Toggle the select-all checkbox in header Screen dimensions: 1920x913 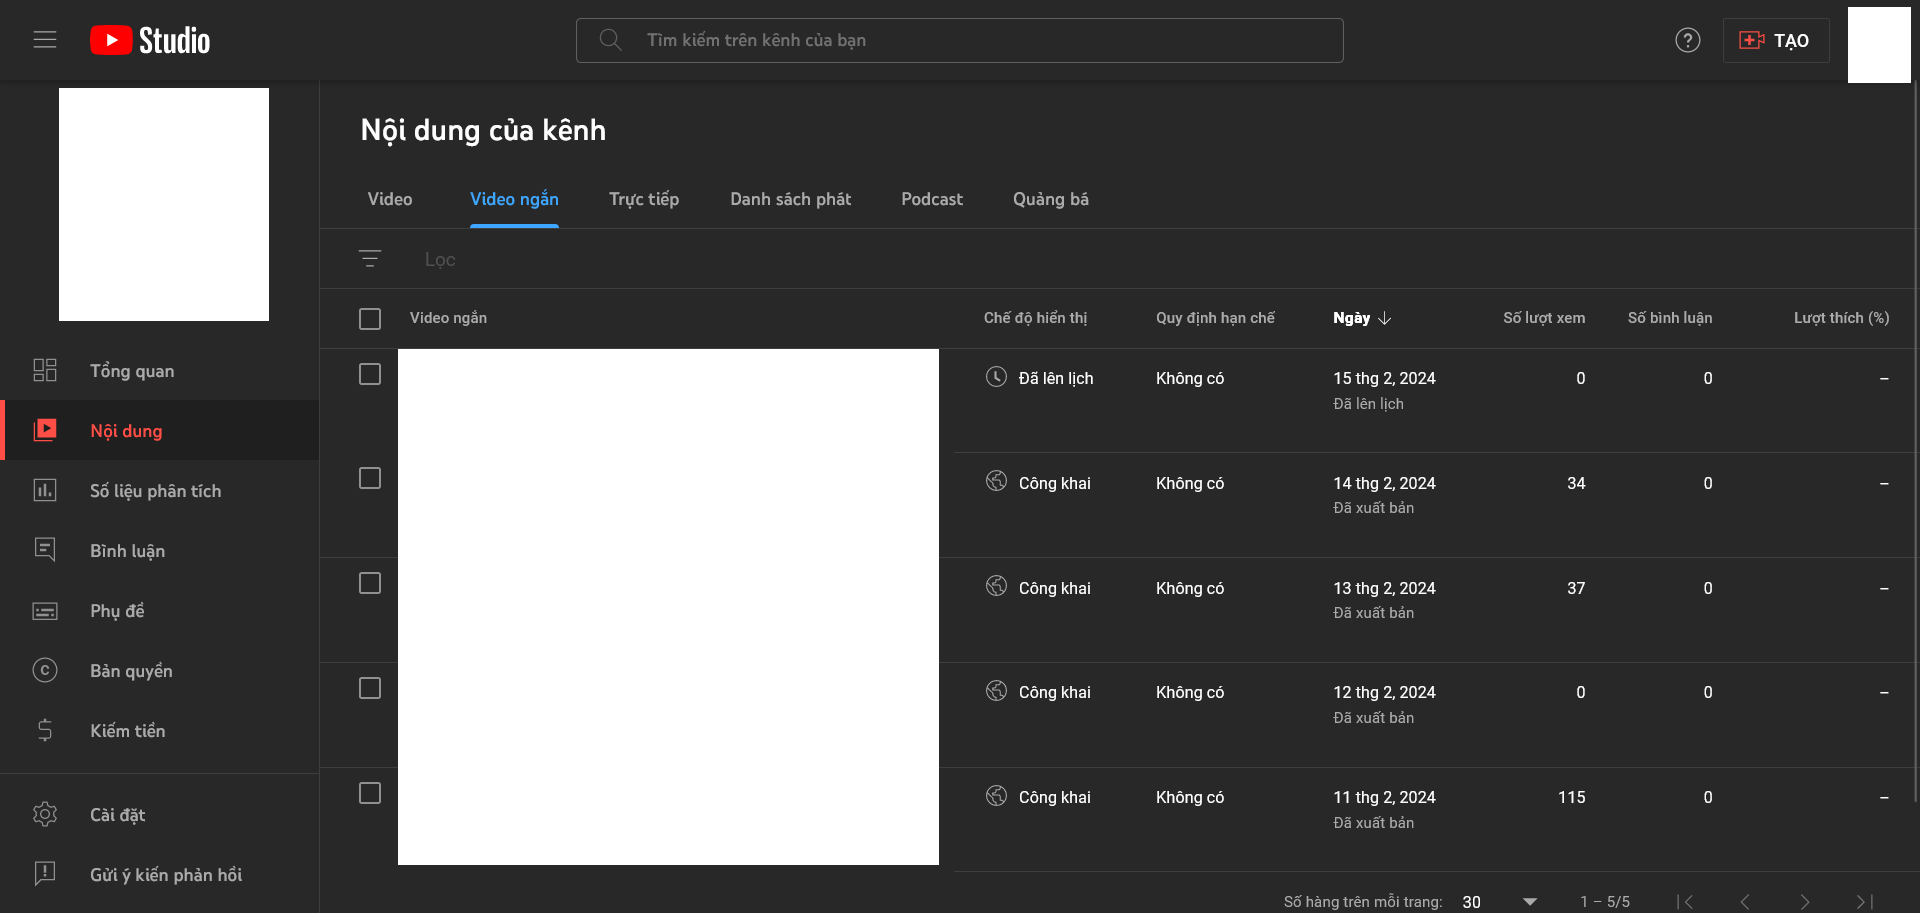[370, 319]
